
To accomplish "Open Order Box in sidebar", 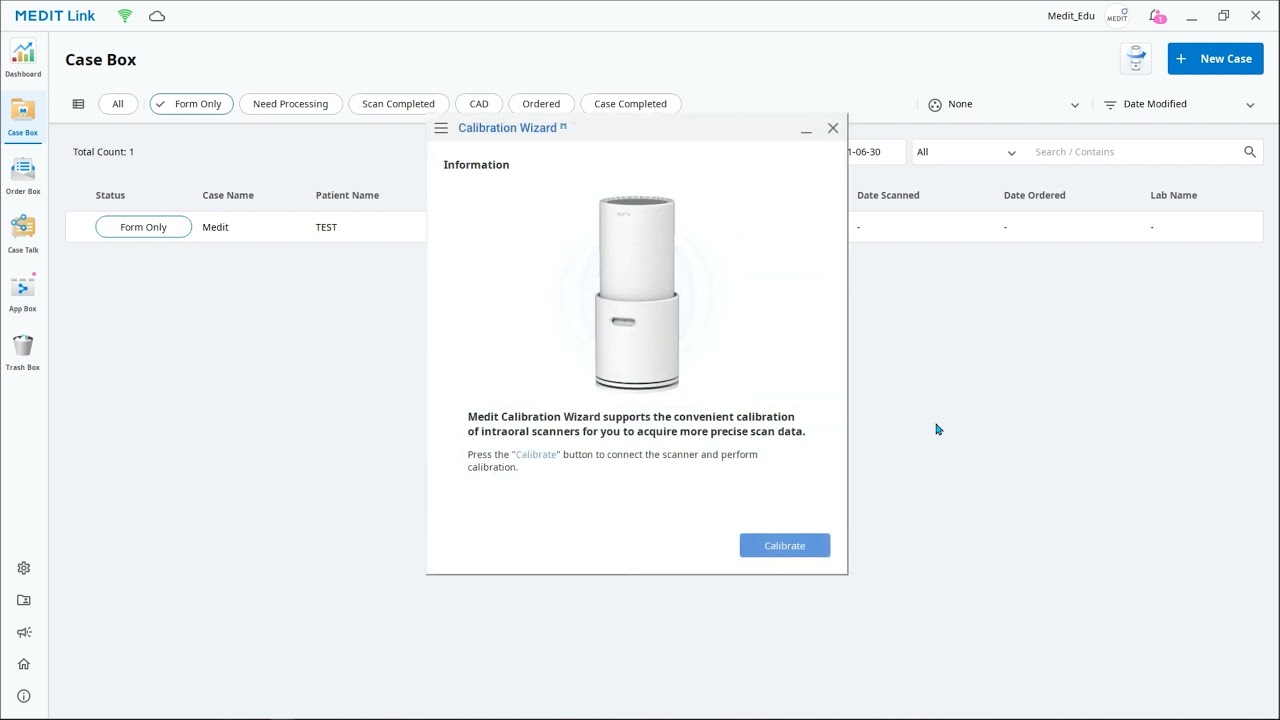I will pos(23,176).
